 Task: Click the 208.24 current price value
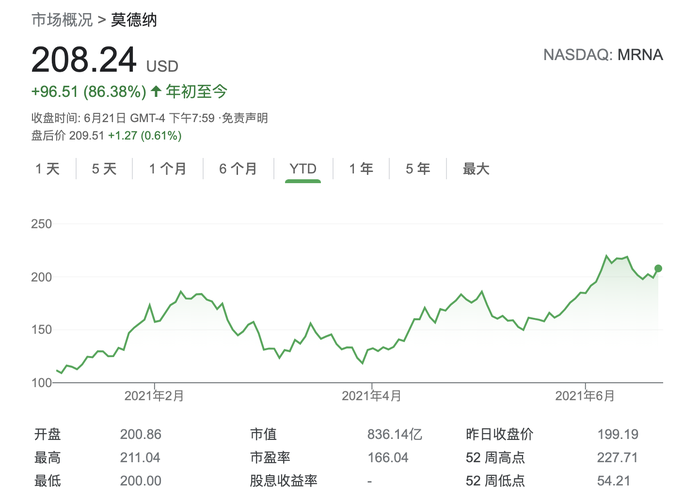click(x=83, y=59)
